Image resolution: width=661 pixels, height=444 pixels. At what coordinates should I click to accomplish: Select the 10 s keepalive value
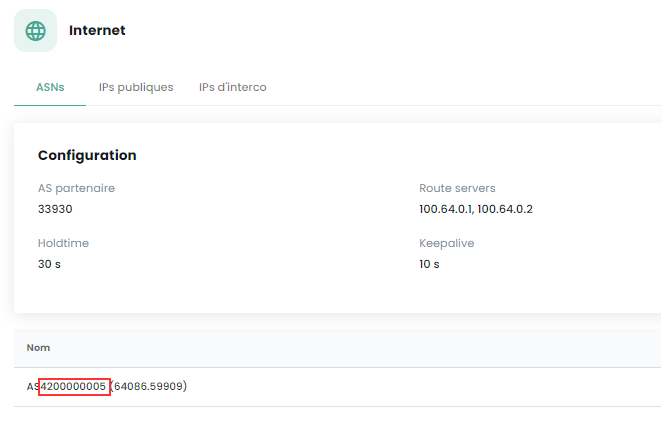click(x=430, y=264)
